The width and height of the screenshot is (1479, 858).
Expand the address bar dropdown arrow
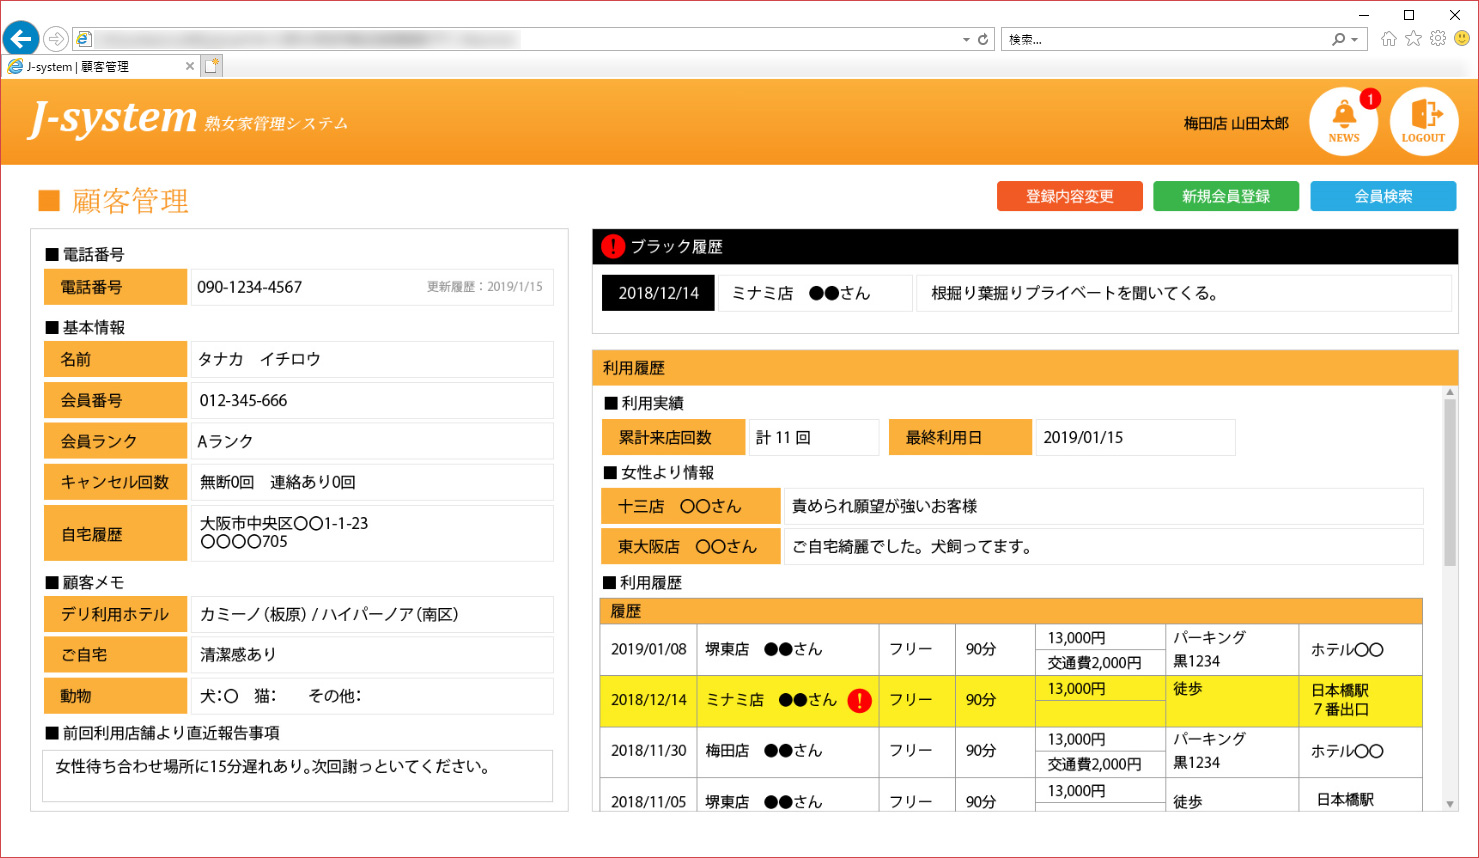click(x=966, y=40)
